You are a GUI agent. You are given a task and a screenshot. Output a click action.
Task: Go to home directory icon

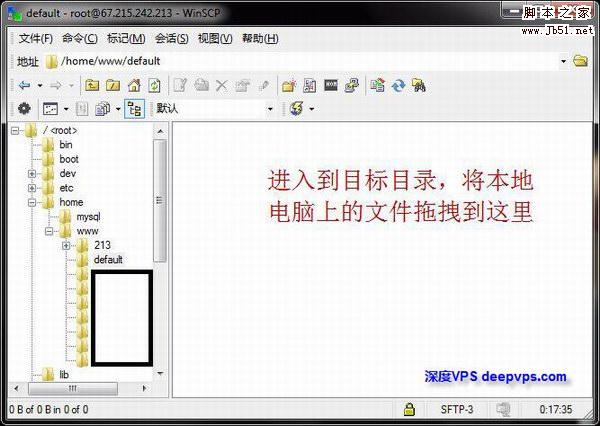coord(134,85)
